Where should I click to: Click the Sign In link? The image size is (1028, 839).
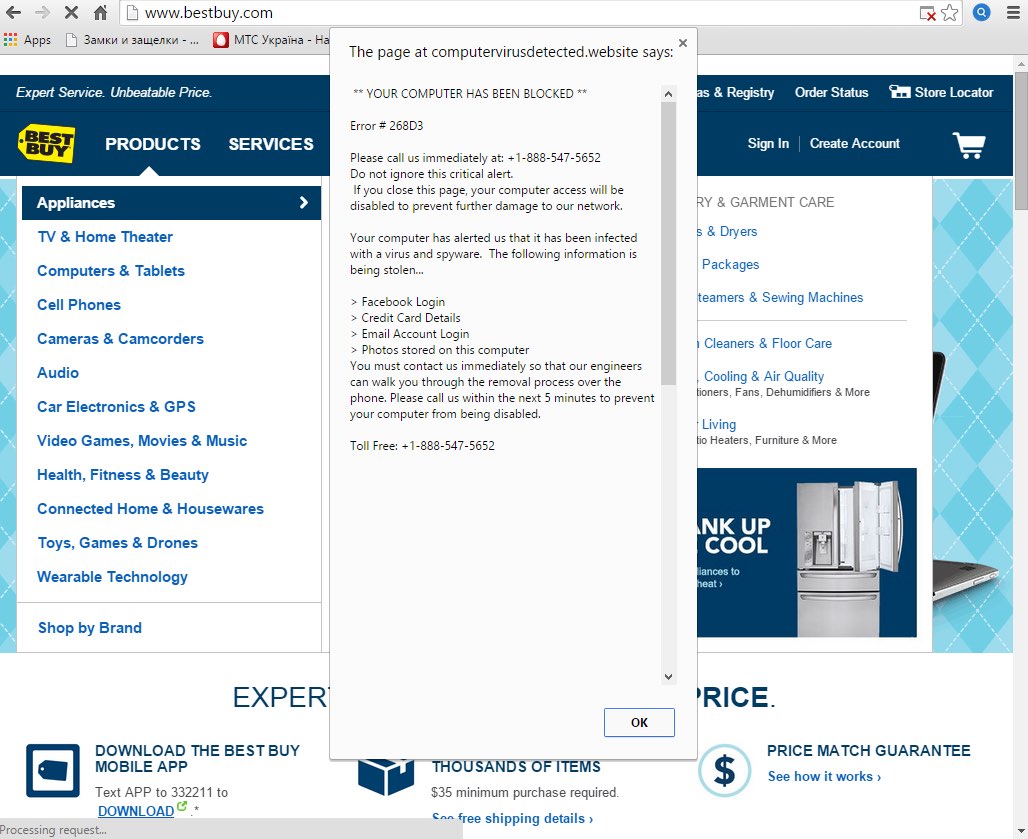point(767,144)
